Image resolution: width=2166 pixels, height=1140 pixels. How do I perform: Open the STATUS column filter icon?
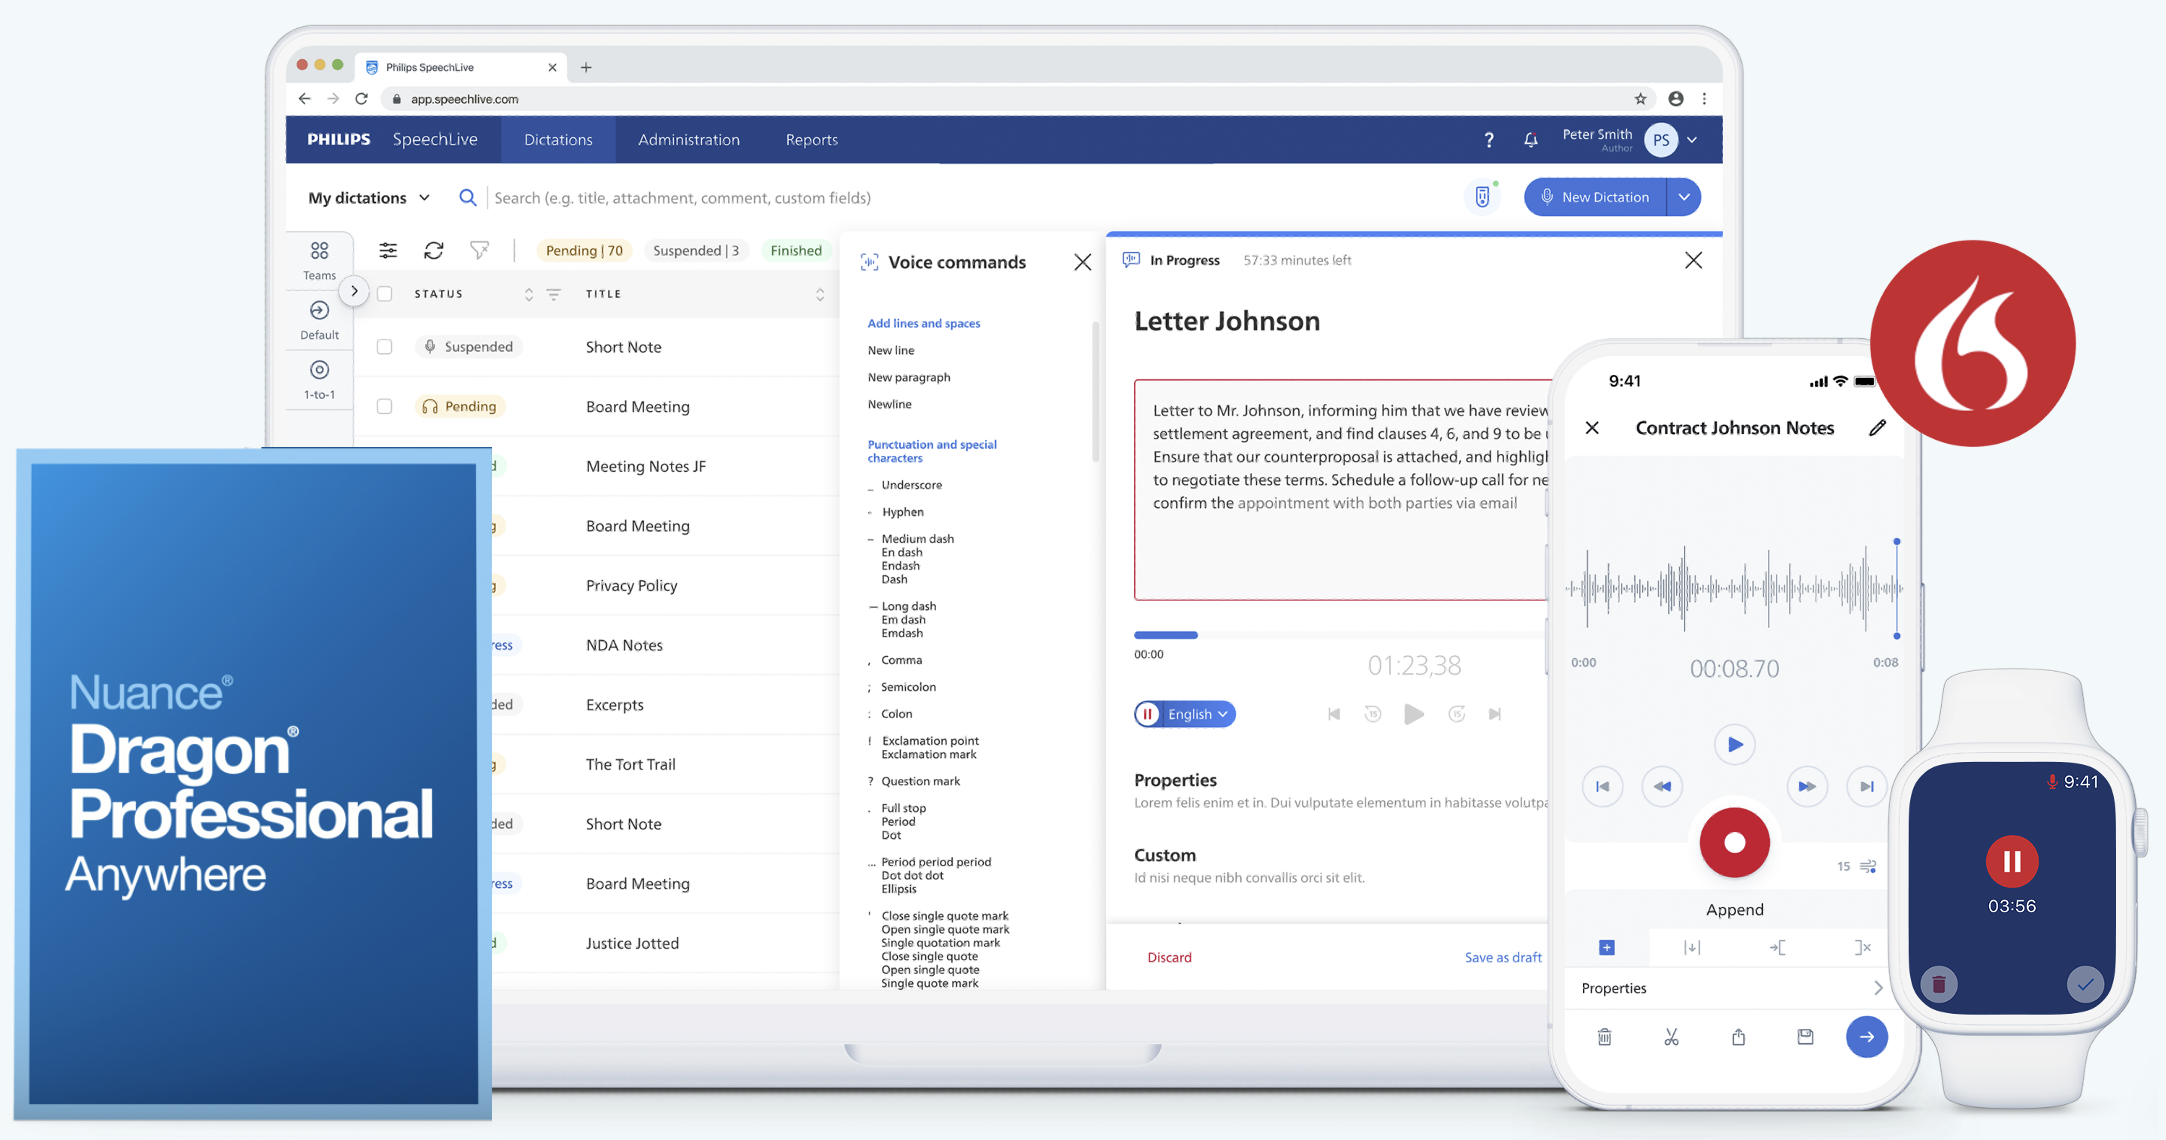pos(553,294)
